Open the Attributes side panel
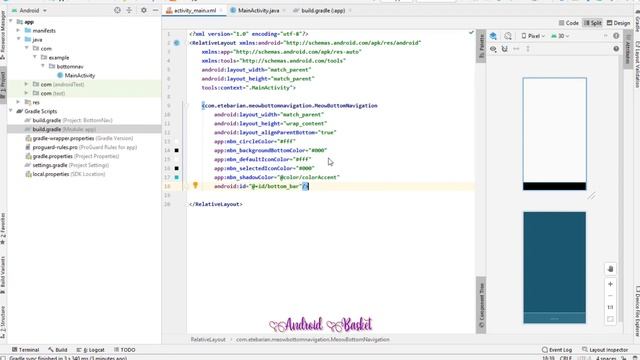The image size is (640, 360). [628, 48]
